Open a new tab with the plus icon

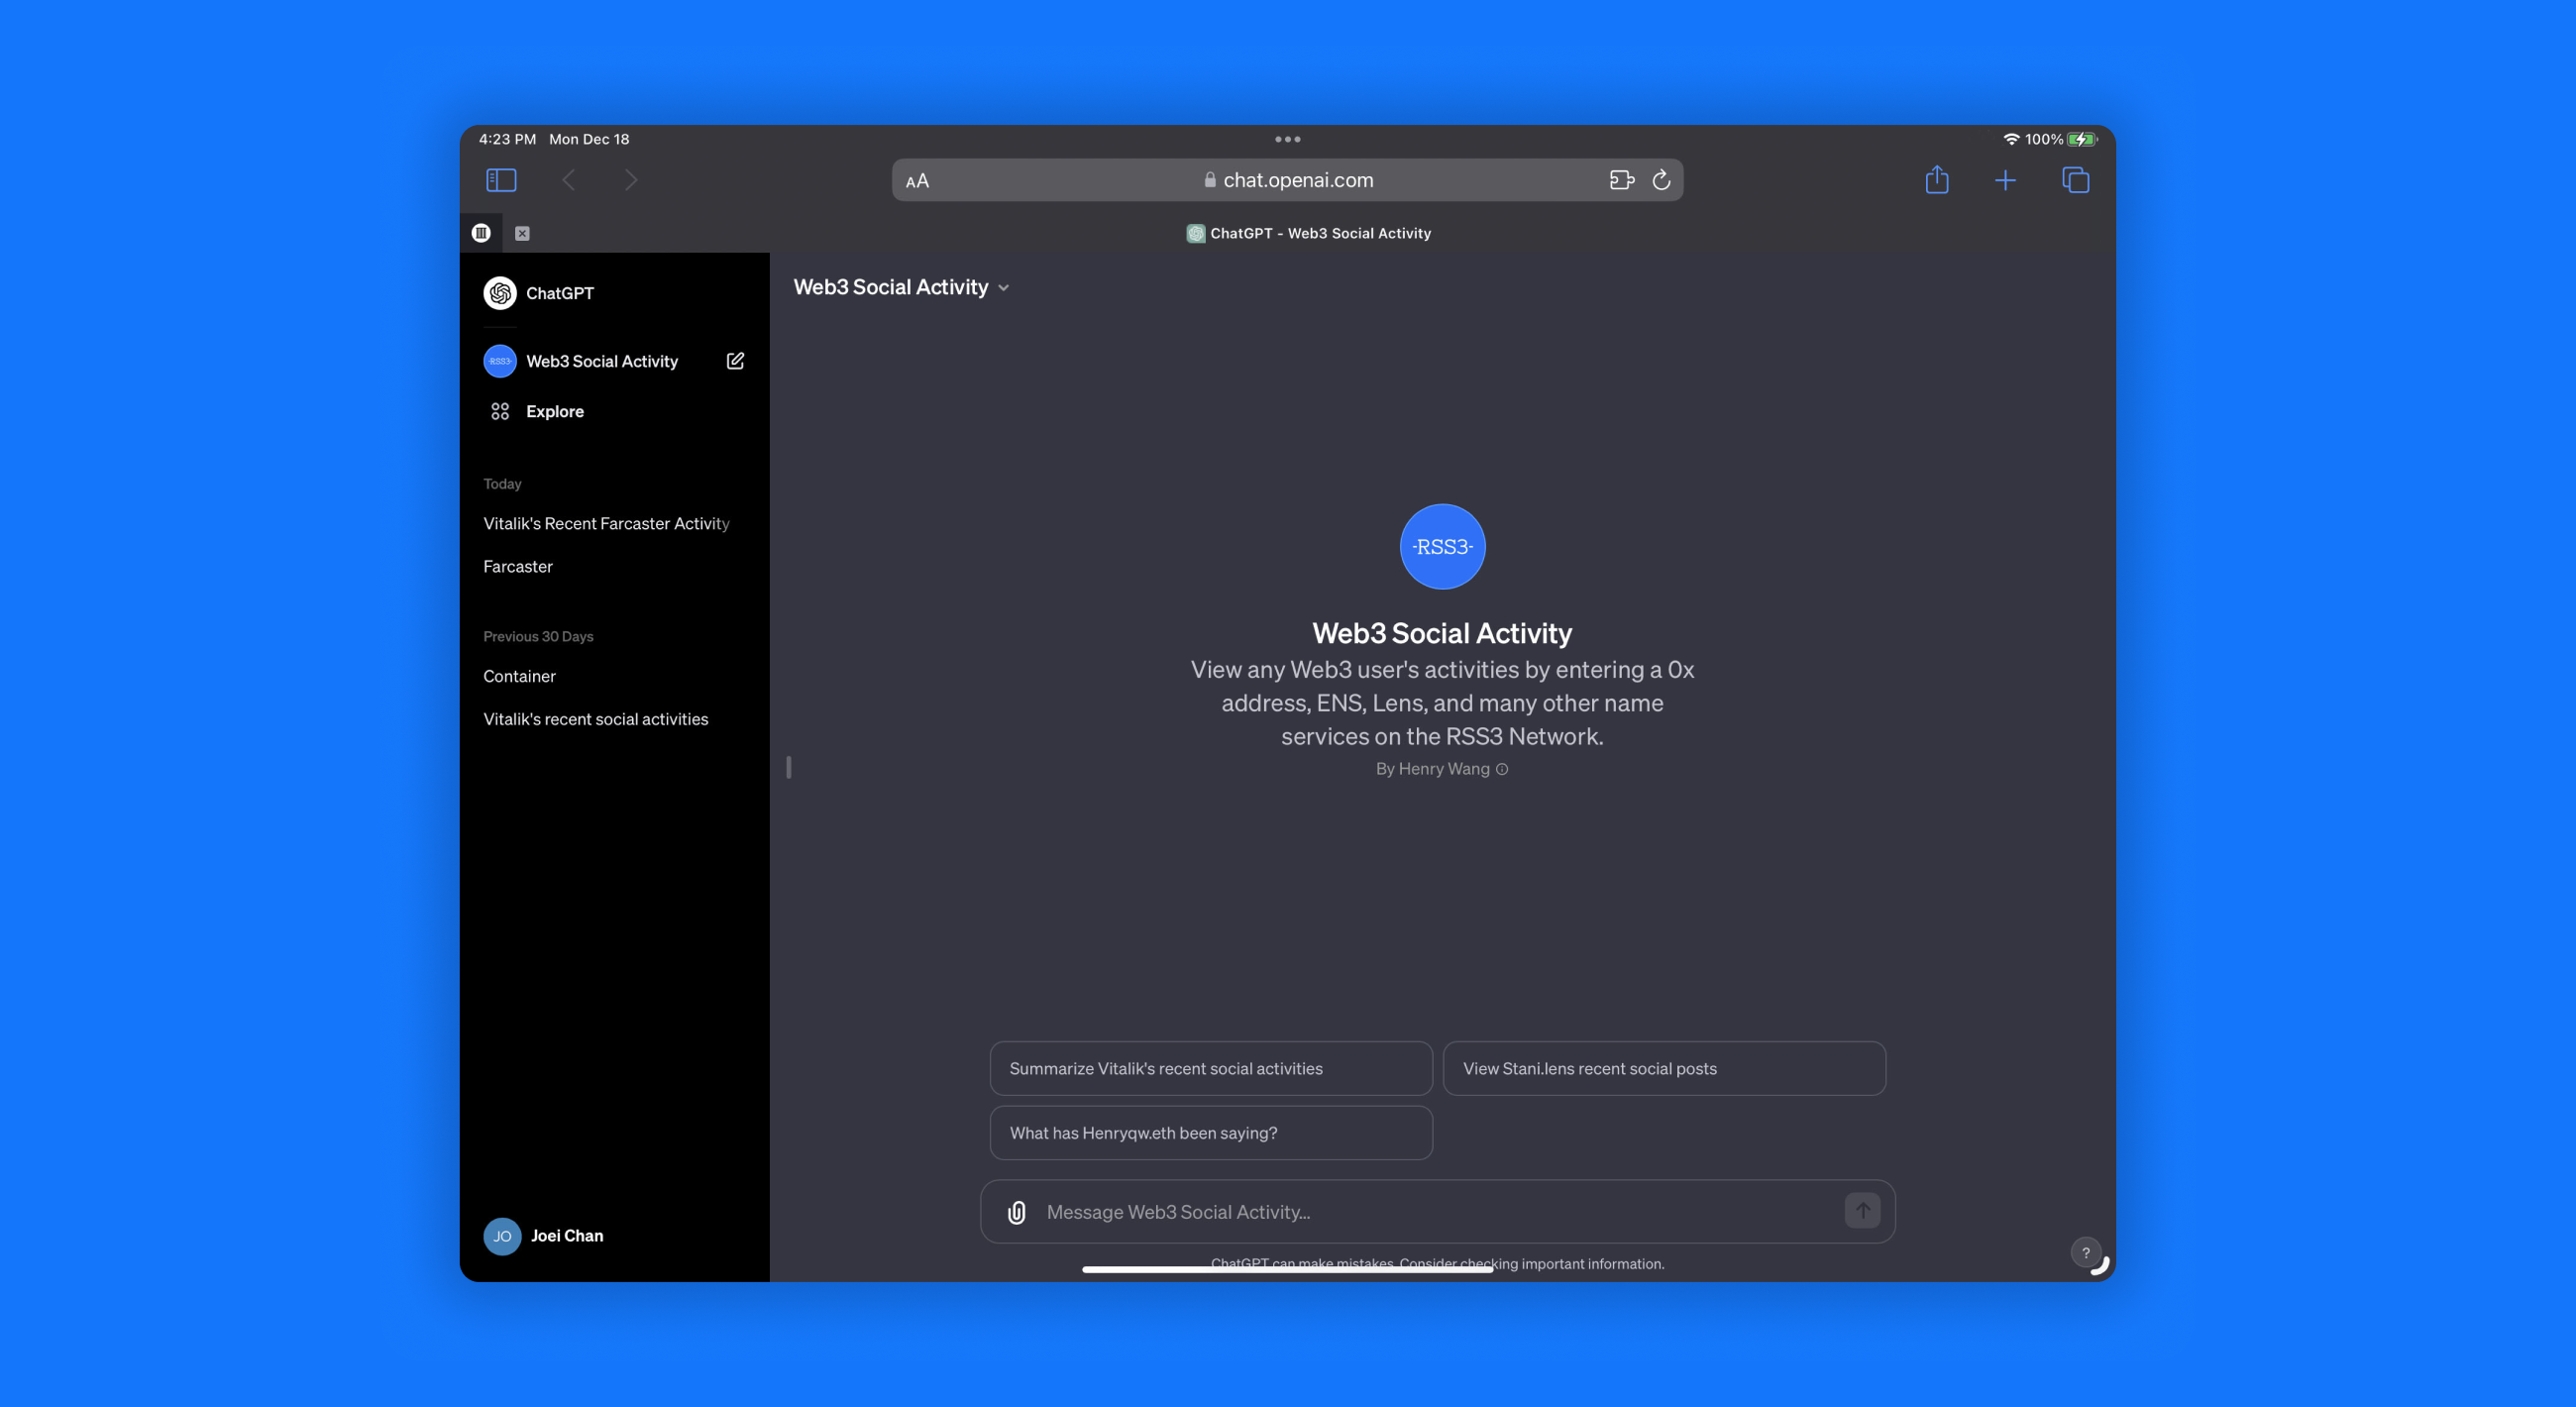tap(2006, 180)
